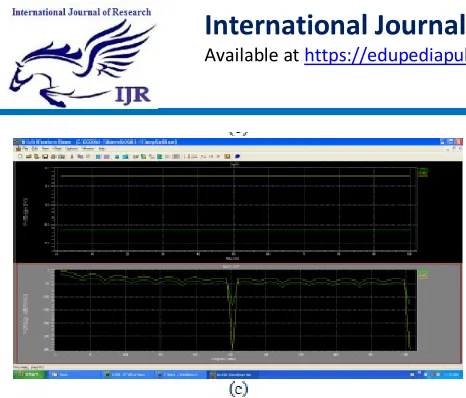Click the Save disk toolbar icon
The image size is (466, 398).
45,156
